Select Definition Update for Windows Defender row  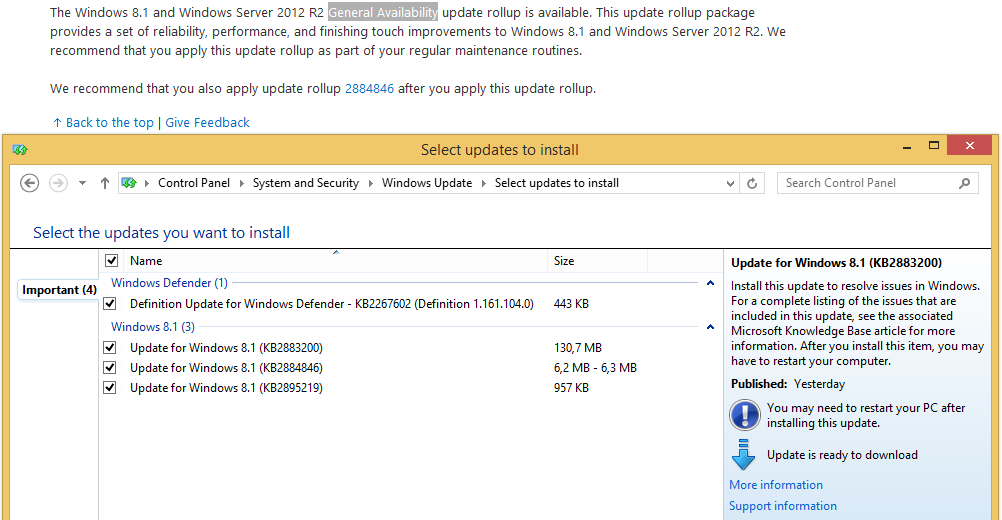coord(332,303)
